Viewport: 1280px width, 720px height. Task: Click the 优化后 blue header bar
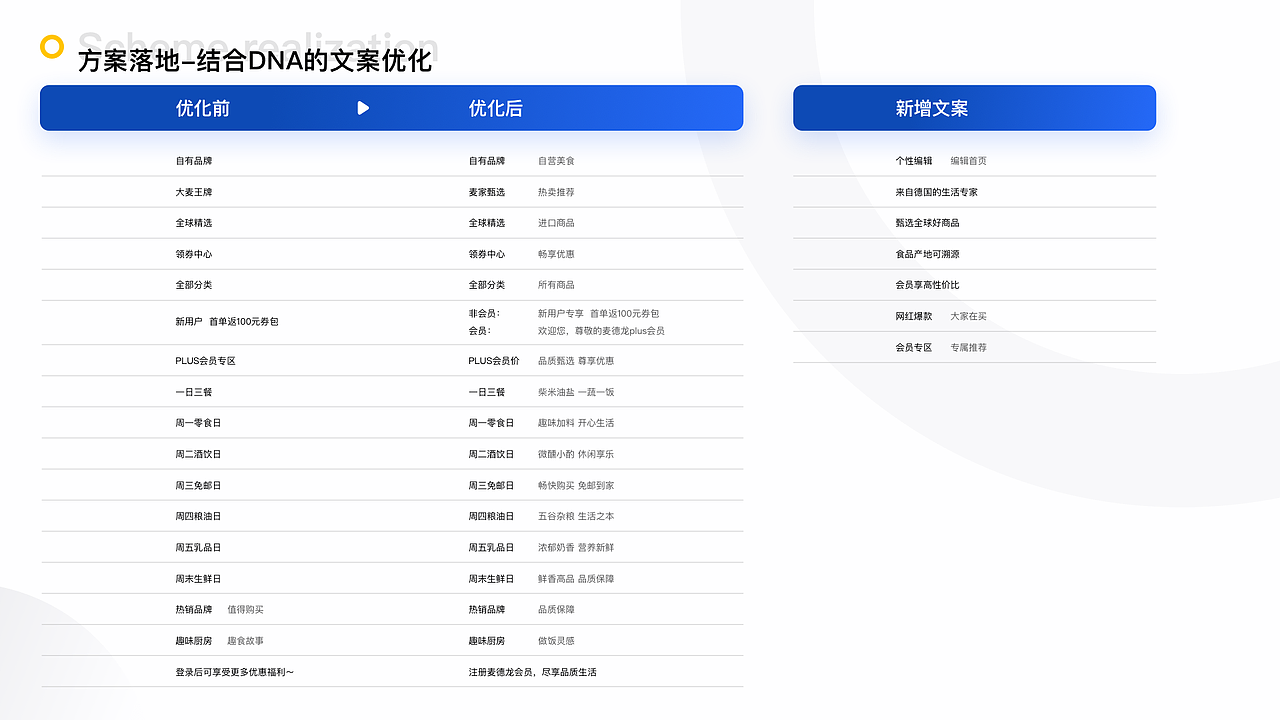click(500, 108)
